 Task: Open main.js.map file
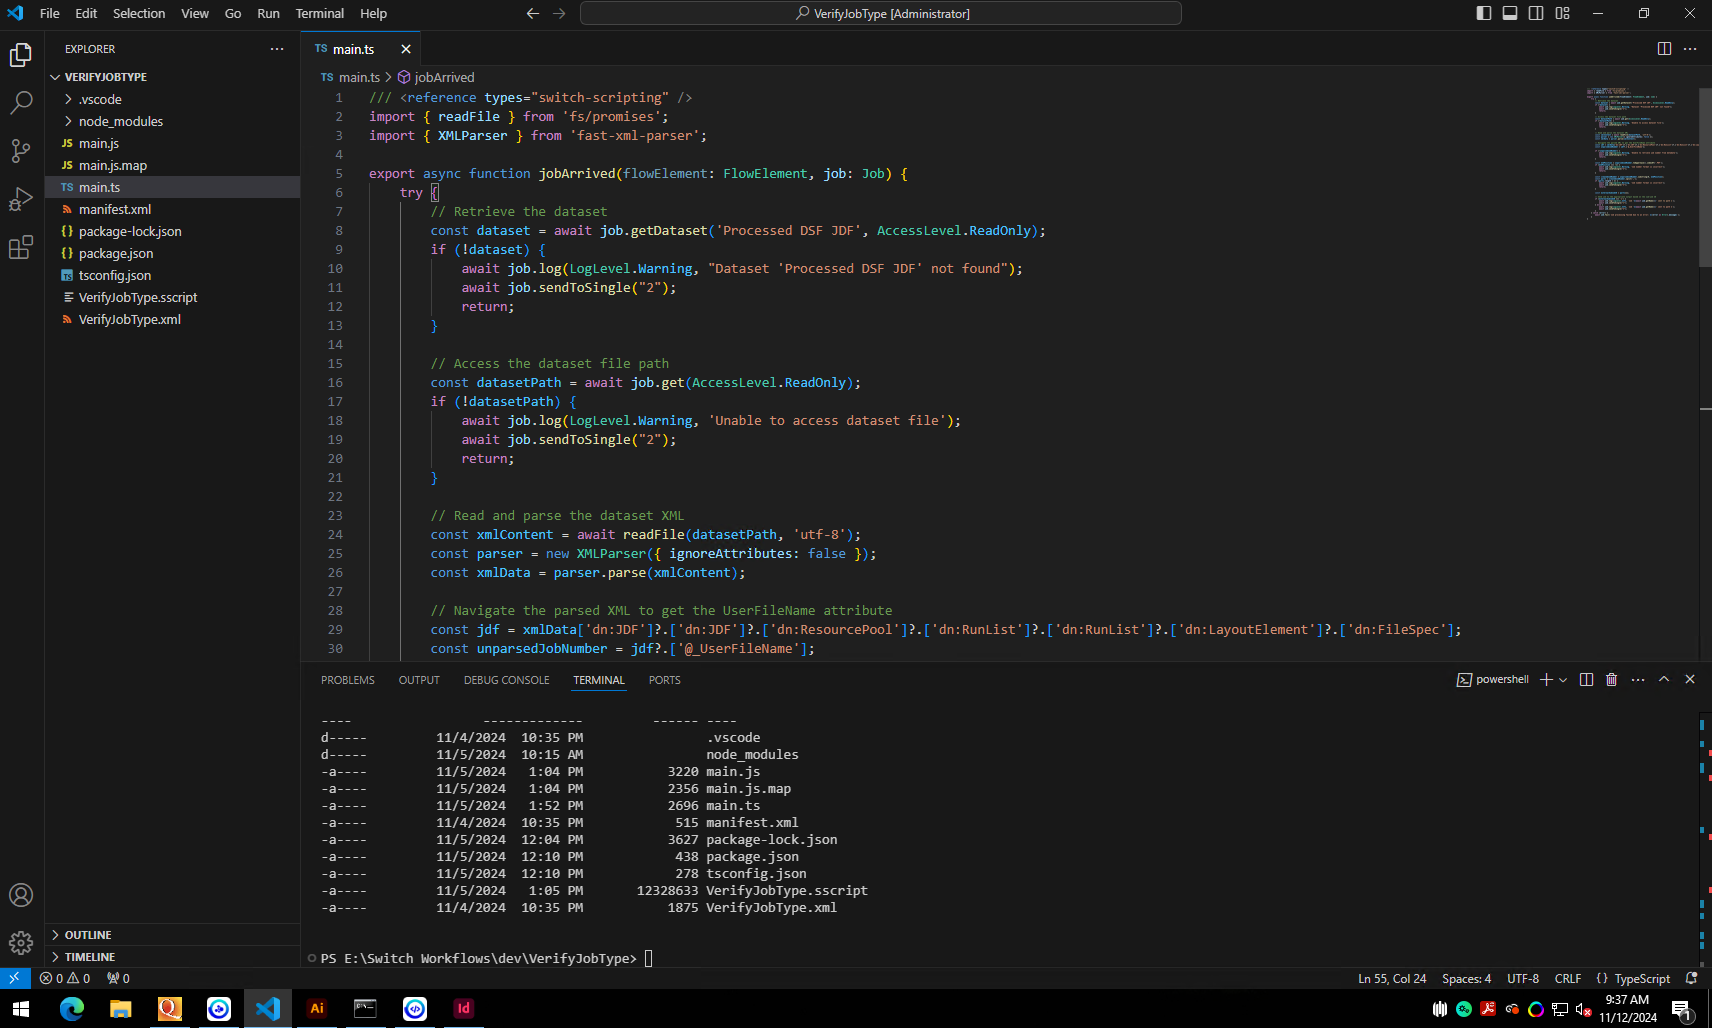tap(172, 165)
